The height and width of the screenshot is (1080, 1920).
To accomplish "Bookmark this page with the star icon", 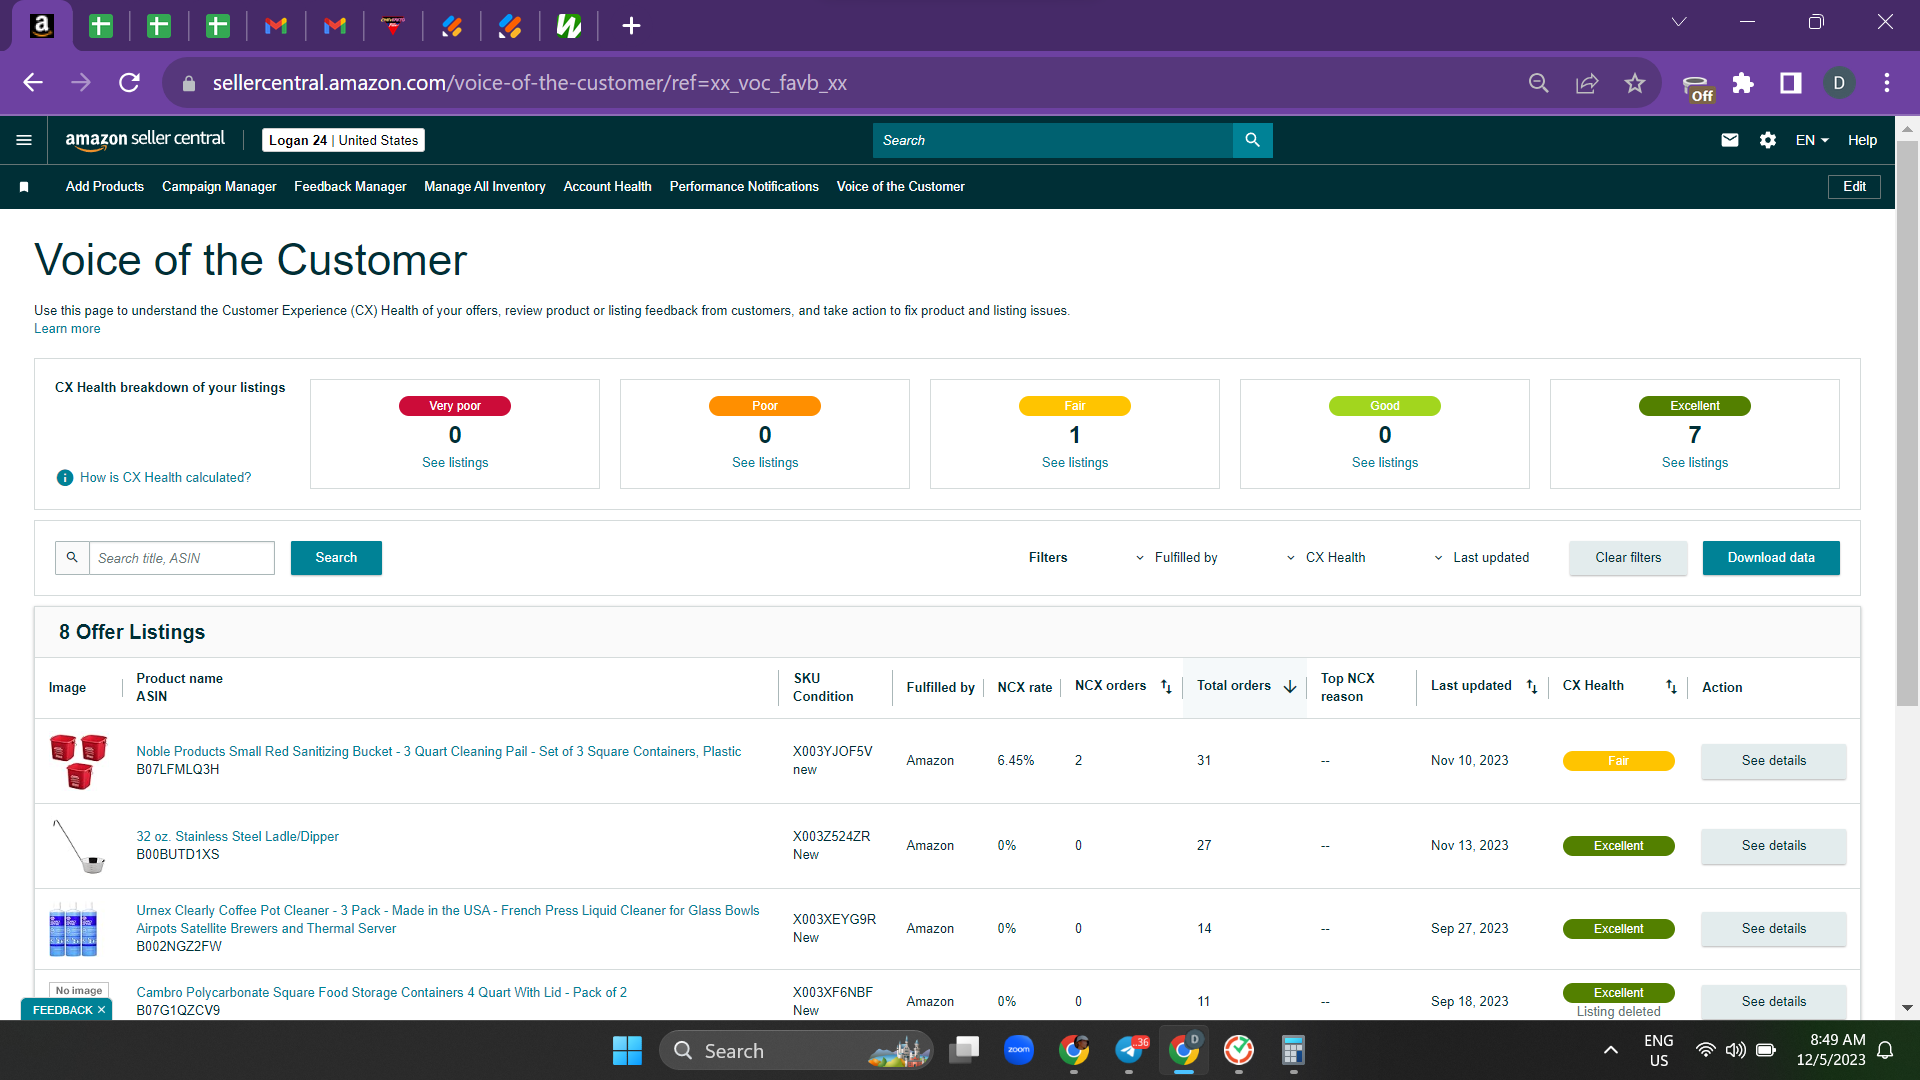I will (1635, 83).
